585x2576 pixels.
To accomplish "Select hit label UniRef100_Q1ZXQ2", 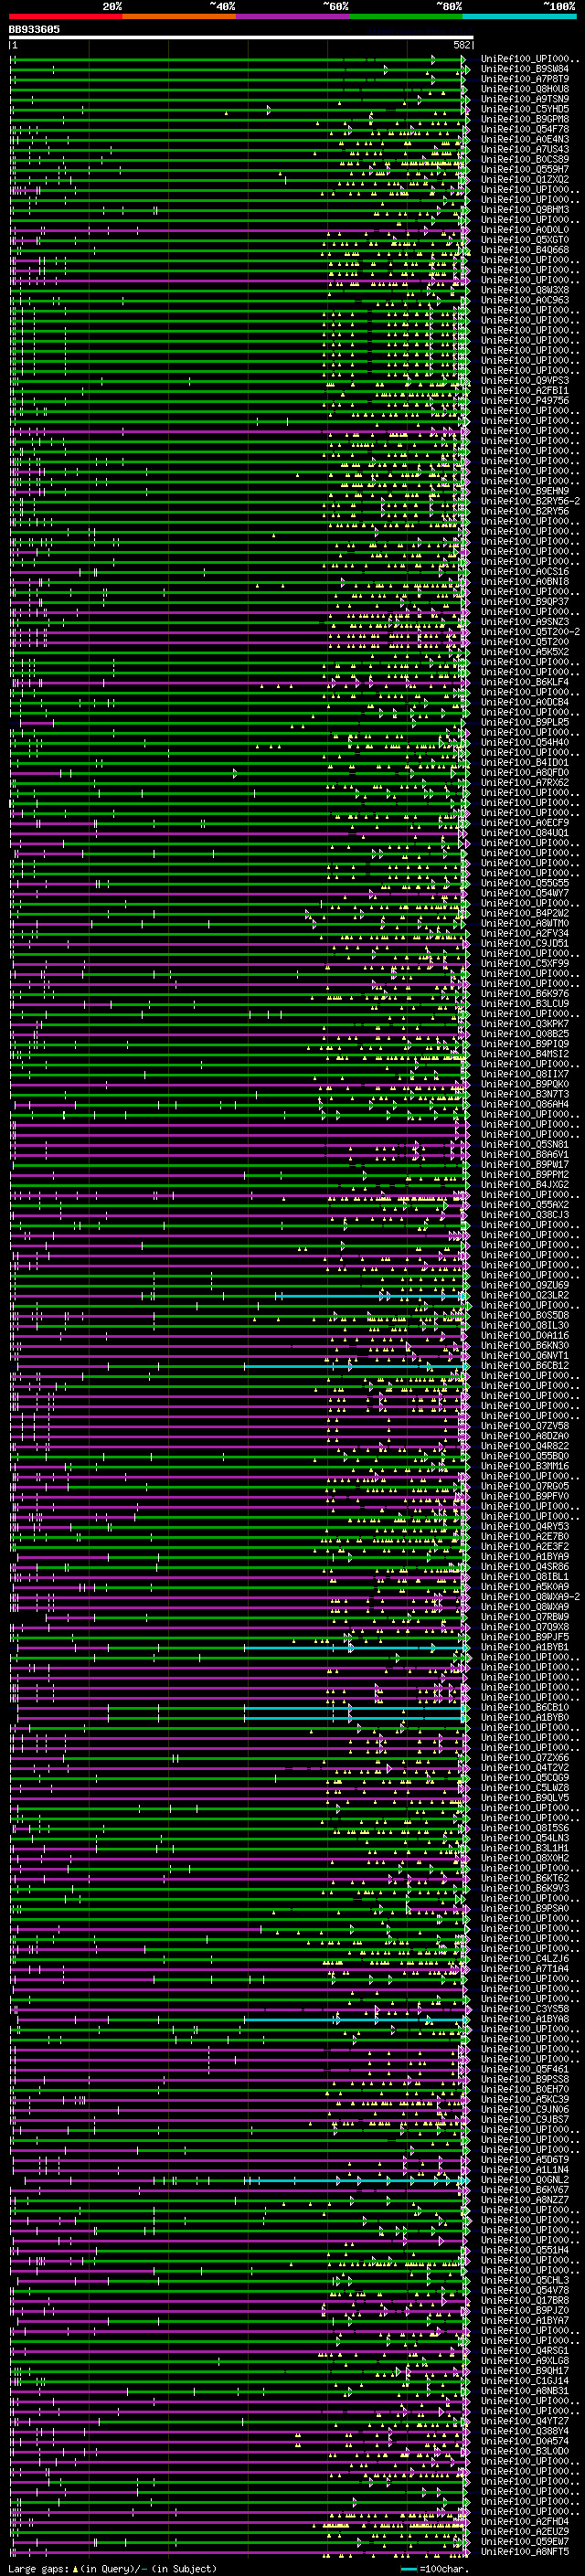I will [x=525, y=179].
